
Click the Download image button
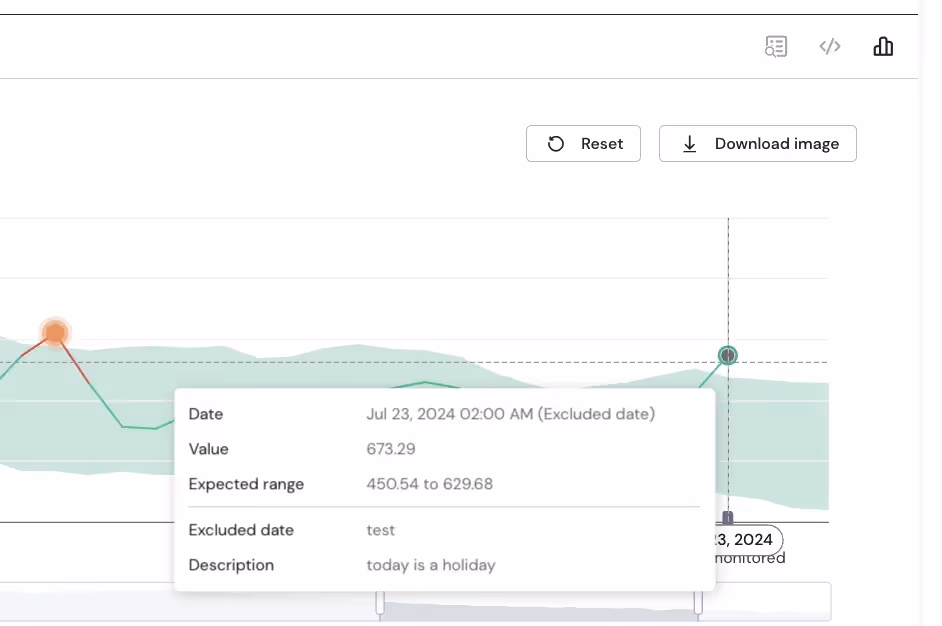coord(758,144)
